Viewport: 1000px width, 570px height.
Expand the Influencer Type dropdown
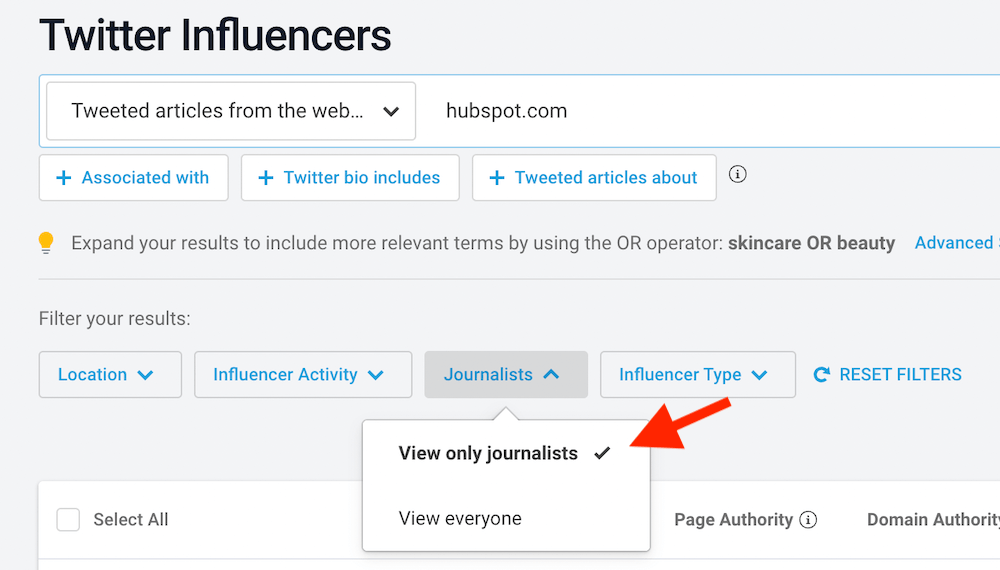pyautogui.click(x=697, y=375)
